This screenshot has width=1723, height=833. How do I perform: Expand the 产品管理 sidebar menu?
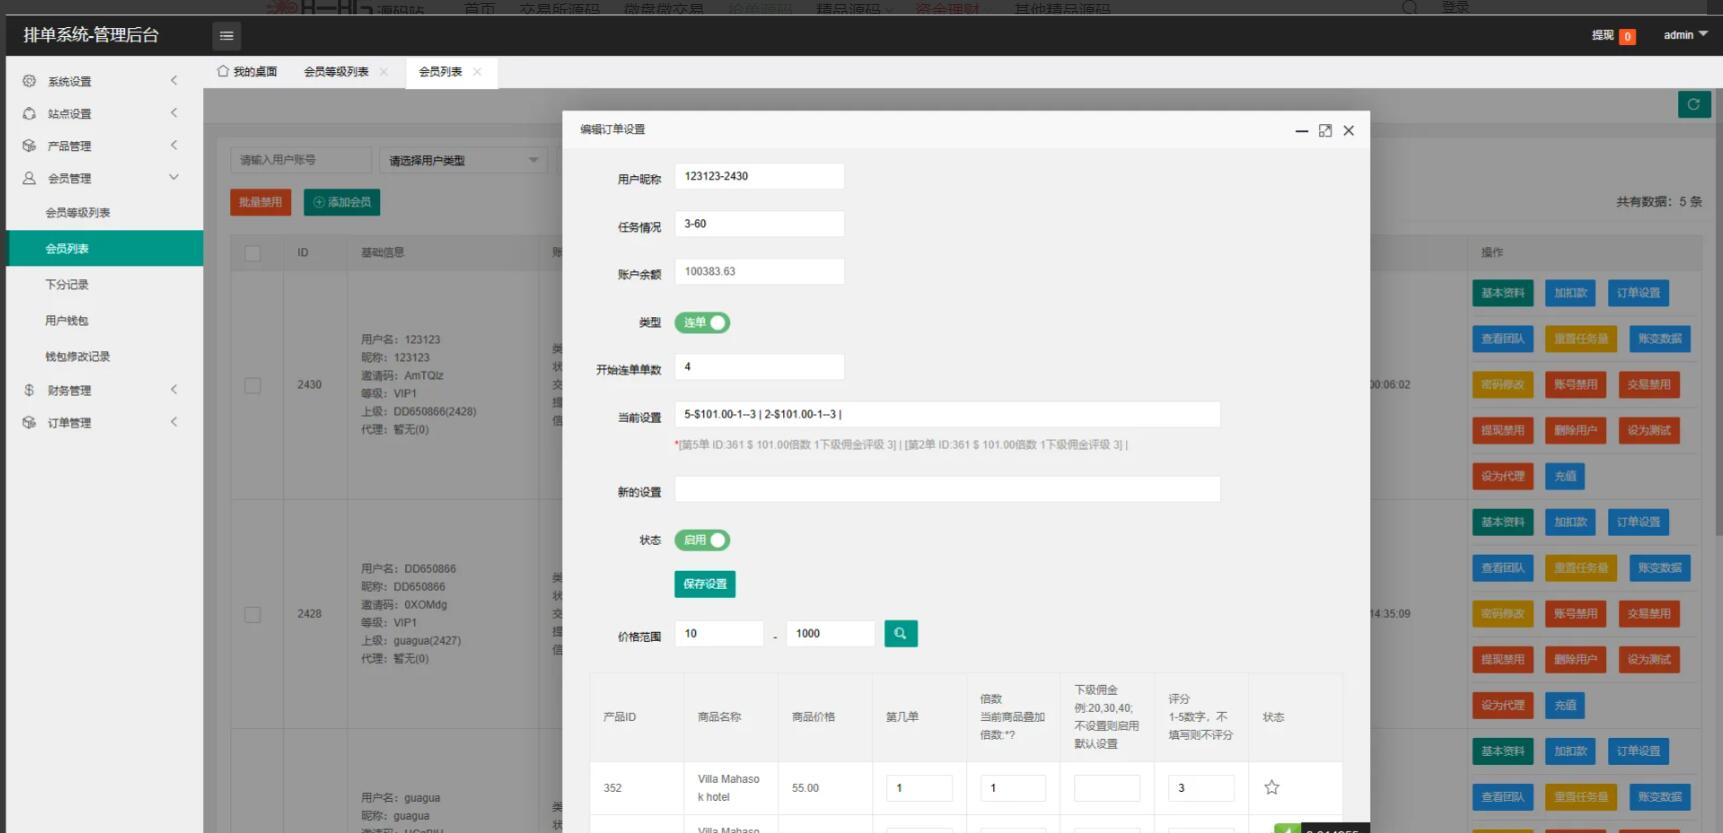100,146
